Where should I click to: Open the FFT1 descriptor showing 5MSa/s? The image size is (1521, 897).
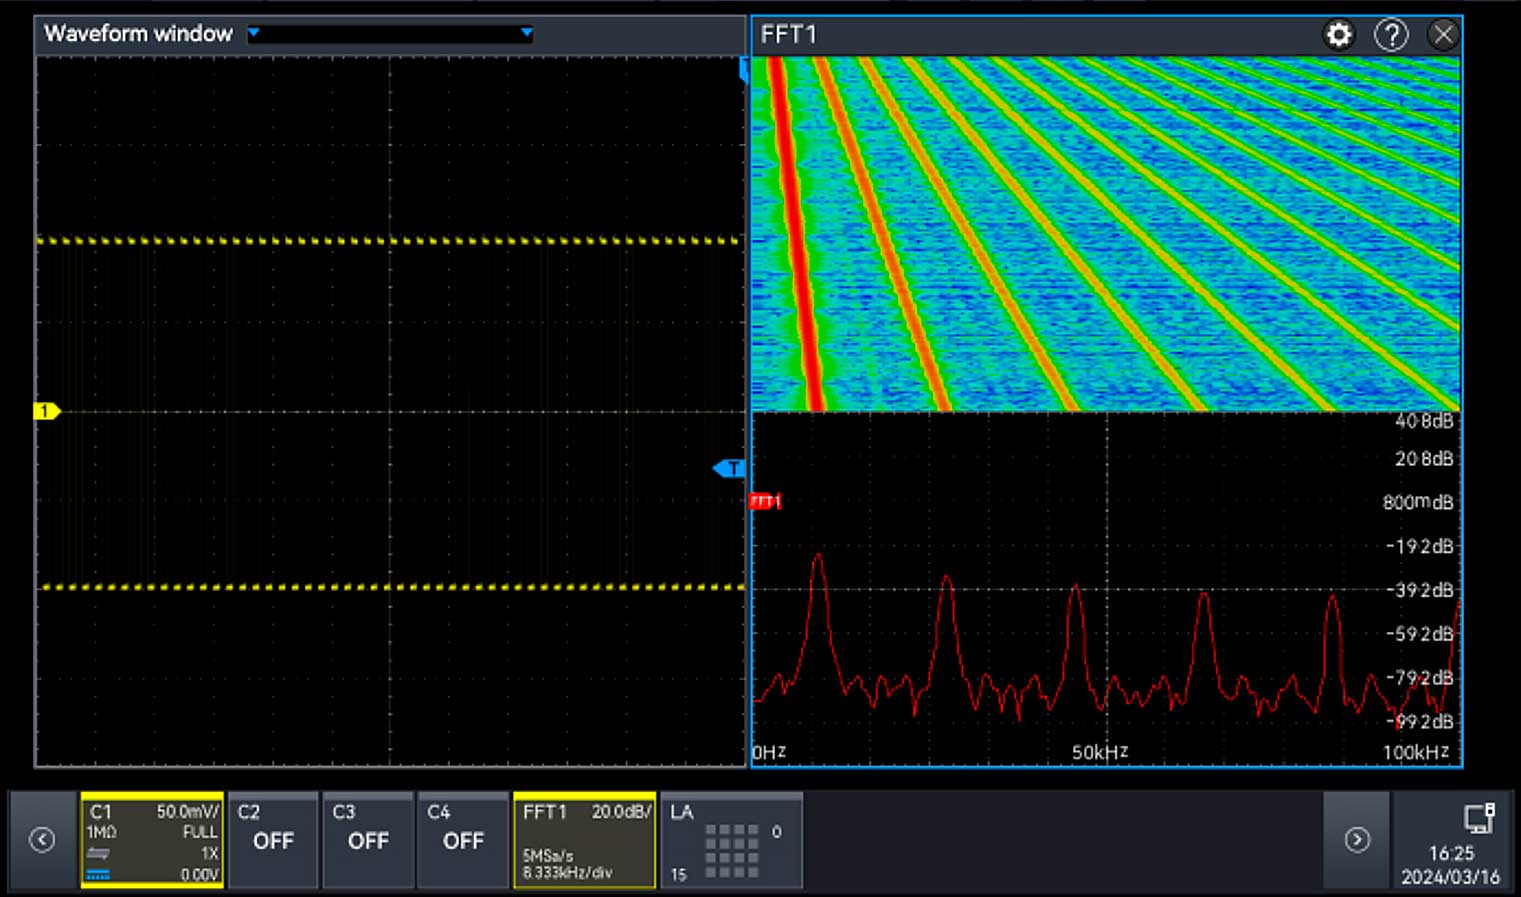coord(584,840)
